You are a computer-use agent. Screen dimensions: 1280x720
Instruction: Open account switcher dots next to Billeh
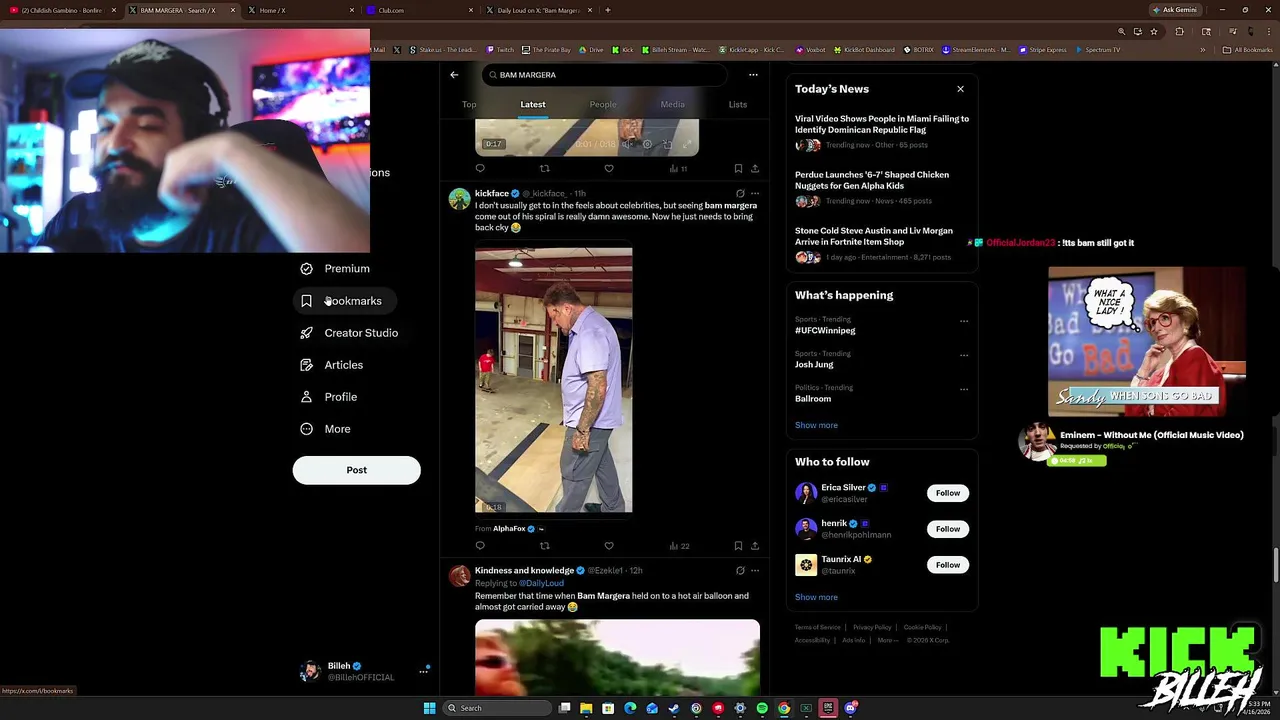pyautogui.click(x=423, y=671)
